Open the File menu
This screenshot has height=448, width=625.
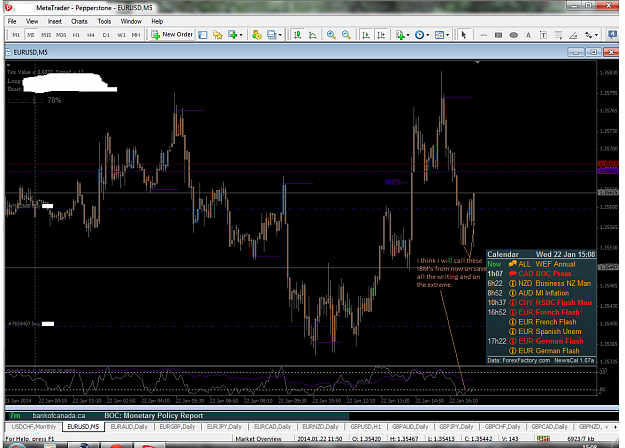point(12,21)
